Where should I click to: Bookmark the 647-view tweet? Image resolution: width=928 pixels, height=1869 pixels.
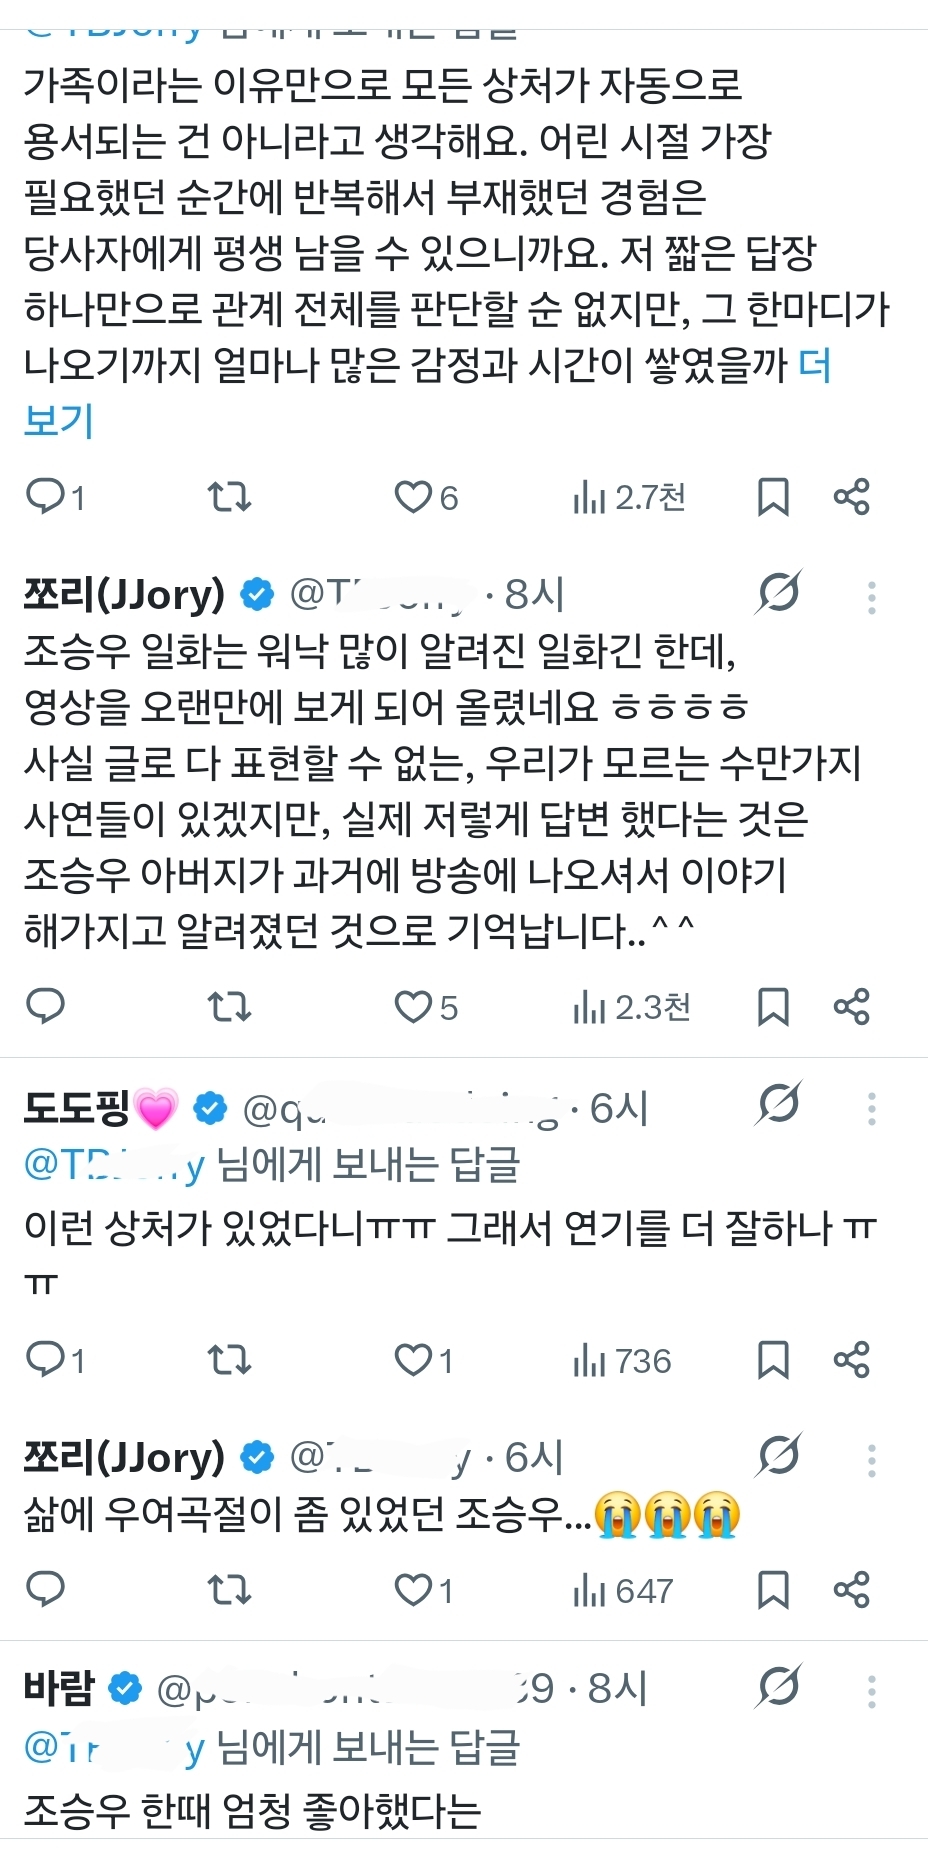[x=773, y=1590]
